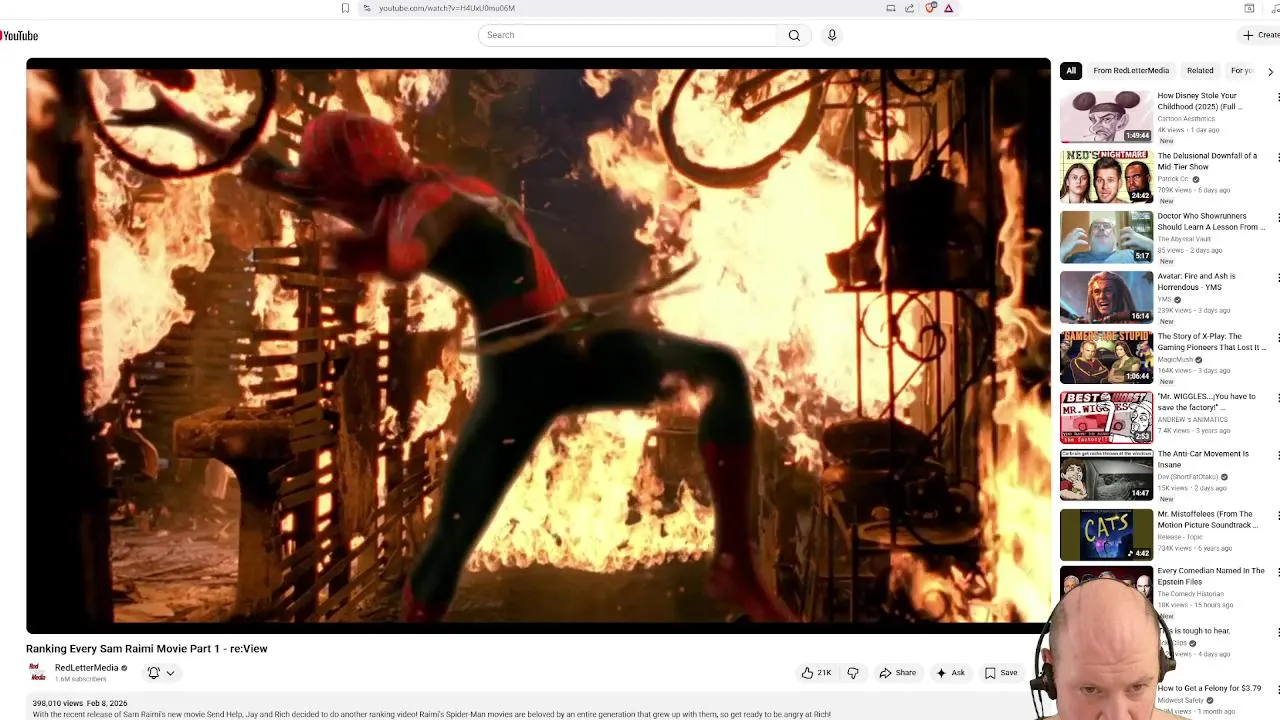Open more options for Doctor Who Showrunners video
This screenshot has width=1280, height=720.
[x=1277, y=218]
